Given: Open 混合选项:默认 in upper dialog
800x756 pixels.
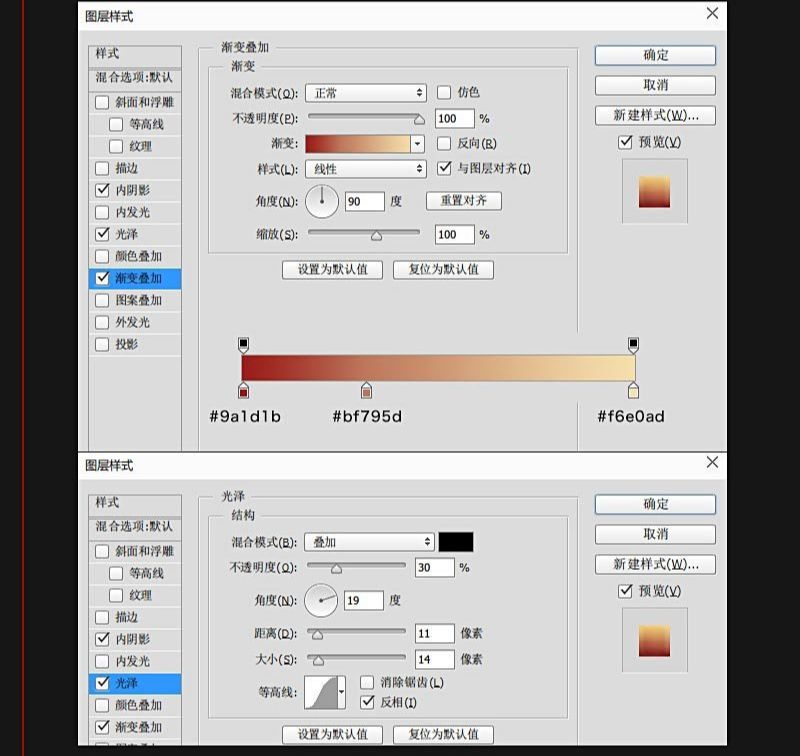Looking at the screenshot, I should pos(135,78).
